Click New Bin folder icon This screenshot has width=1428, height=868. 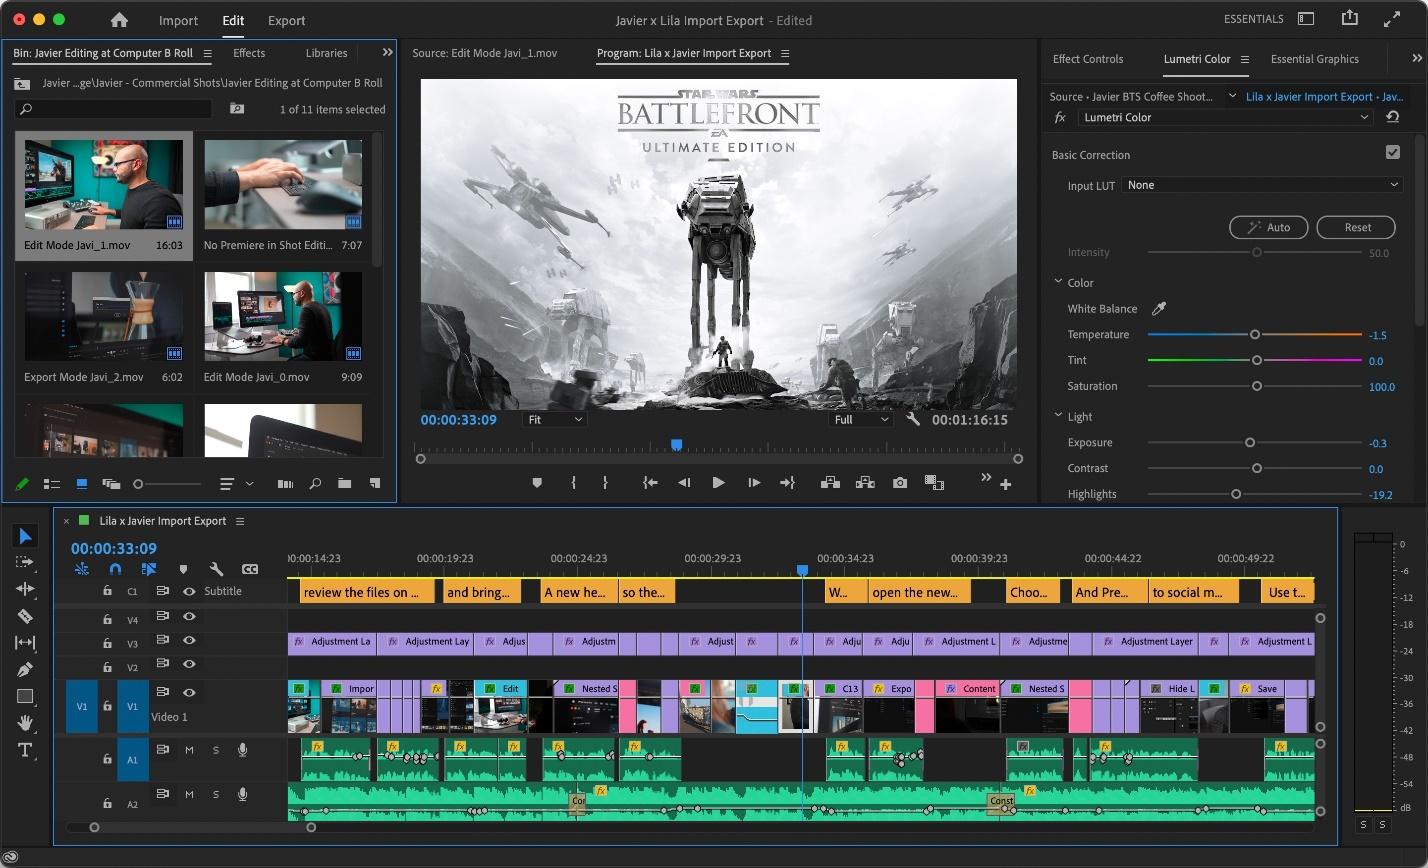(x=344, y=484)
